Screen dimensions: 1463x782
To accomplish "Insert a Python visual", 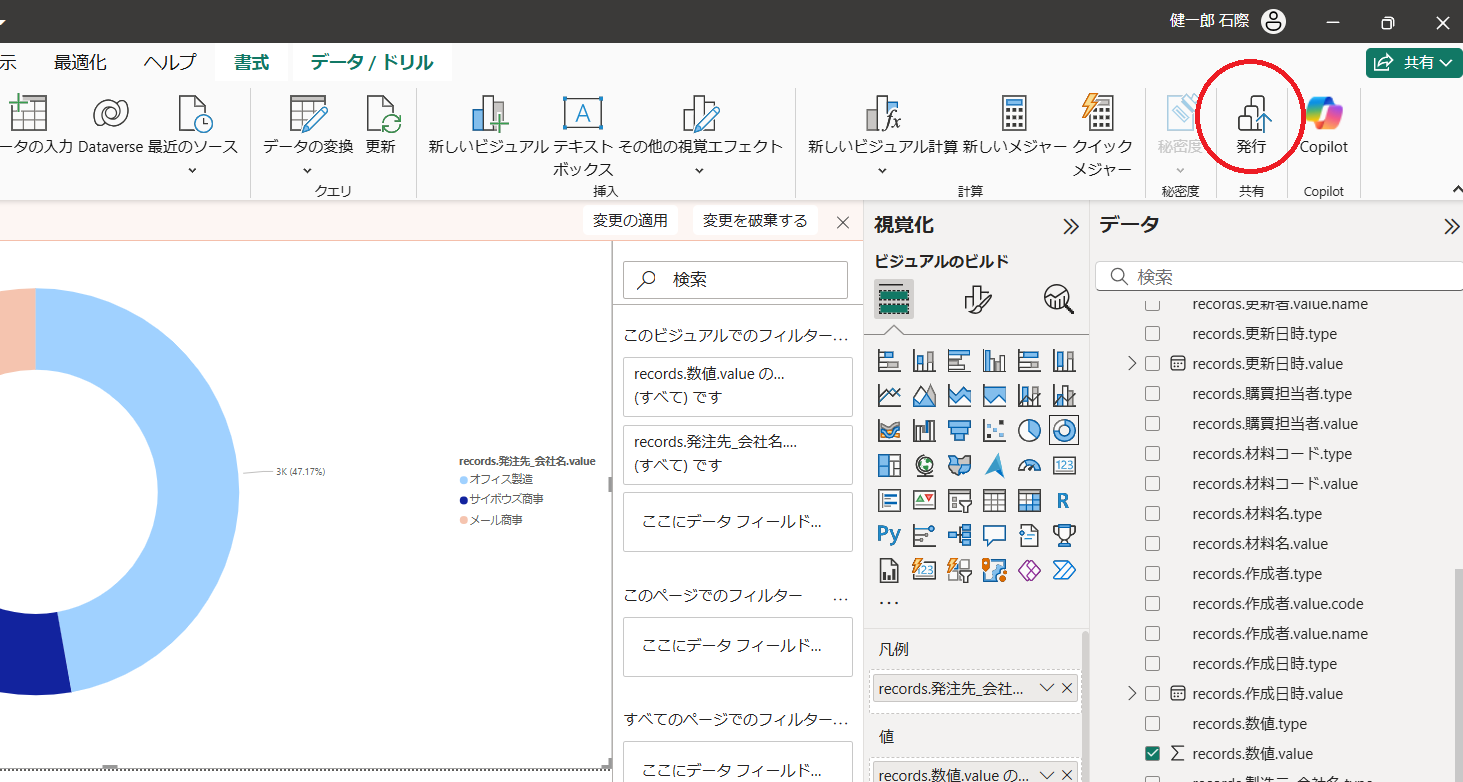I will (x=889, y=534).
